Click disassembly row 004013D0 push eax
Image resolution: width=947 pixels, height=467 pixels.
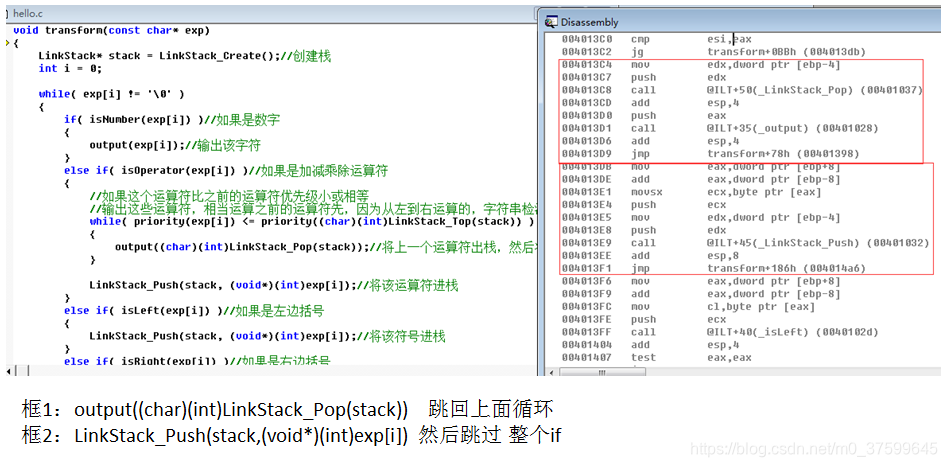tap(643, 115)
